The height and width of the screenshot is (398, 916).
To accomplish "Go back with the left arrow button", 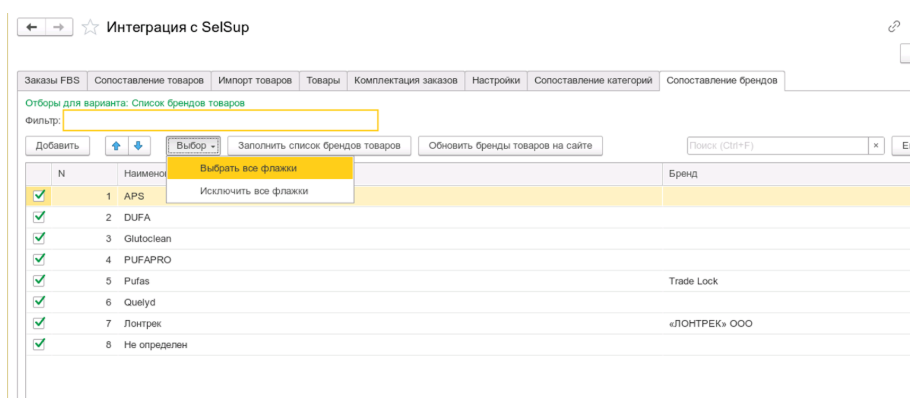I will coord(32,27).
